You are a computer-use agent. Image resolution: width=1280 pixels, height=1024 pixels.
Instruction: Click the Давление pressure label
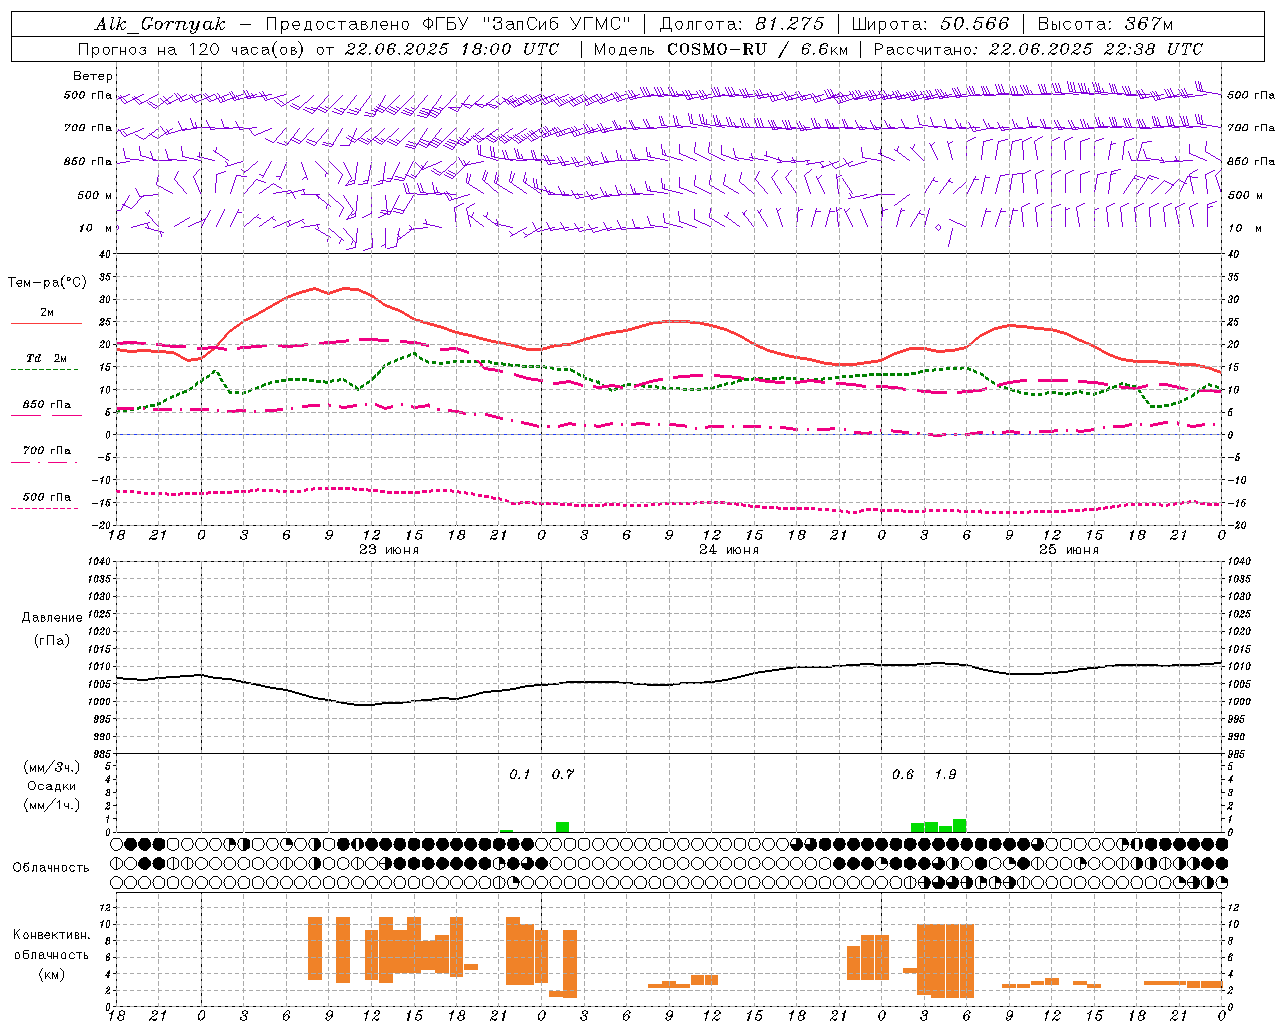point(51,618)
